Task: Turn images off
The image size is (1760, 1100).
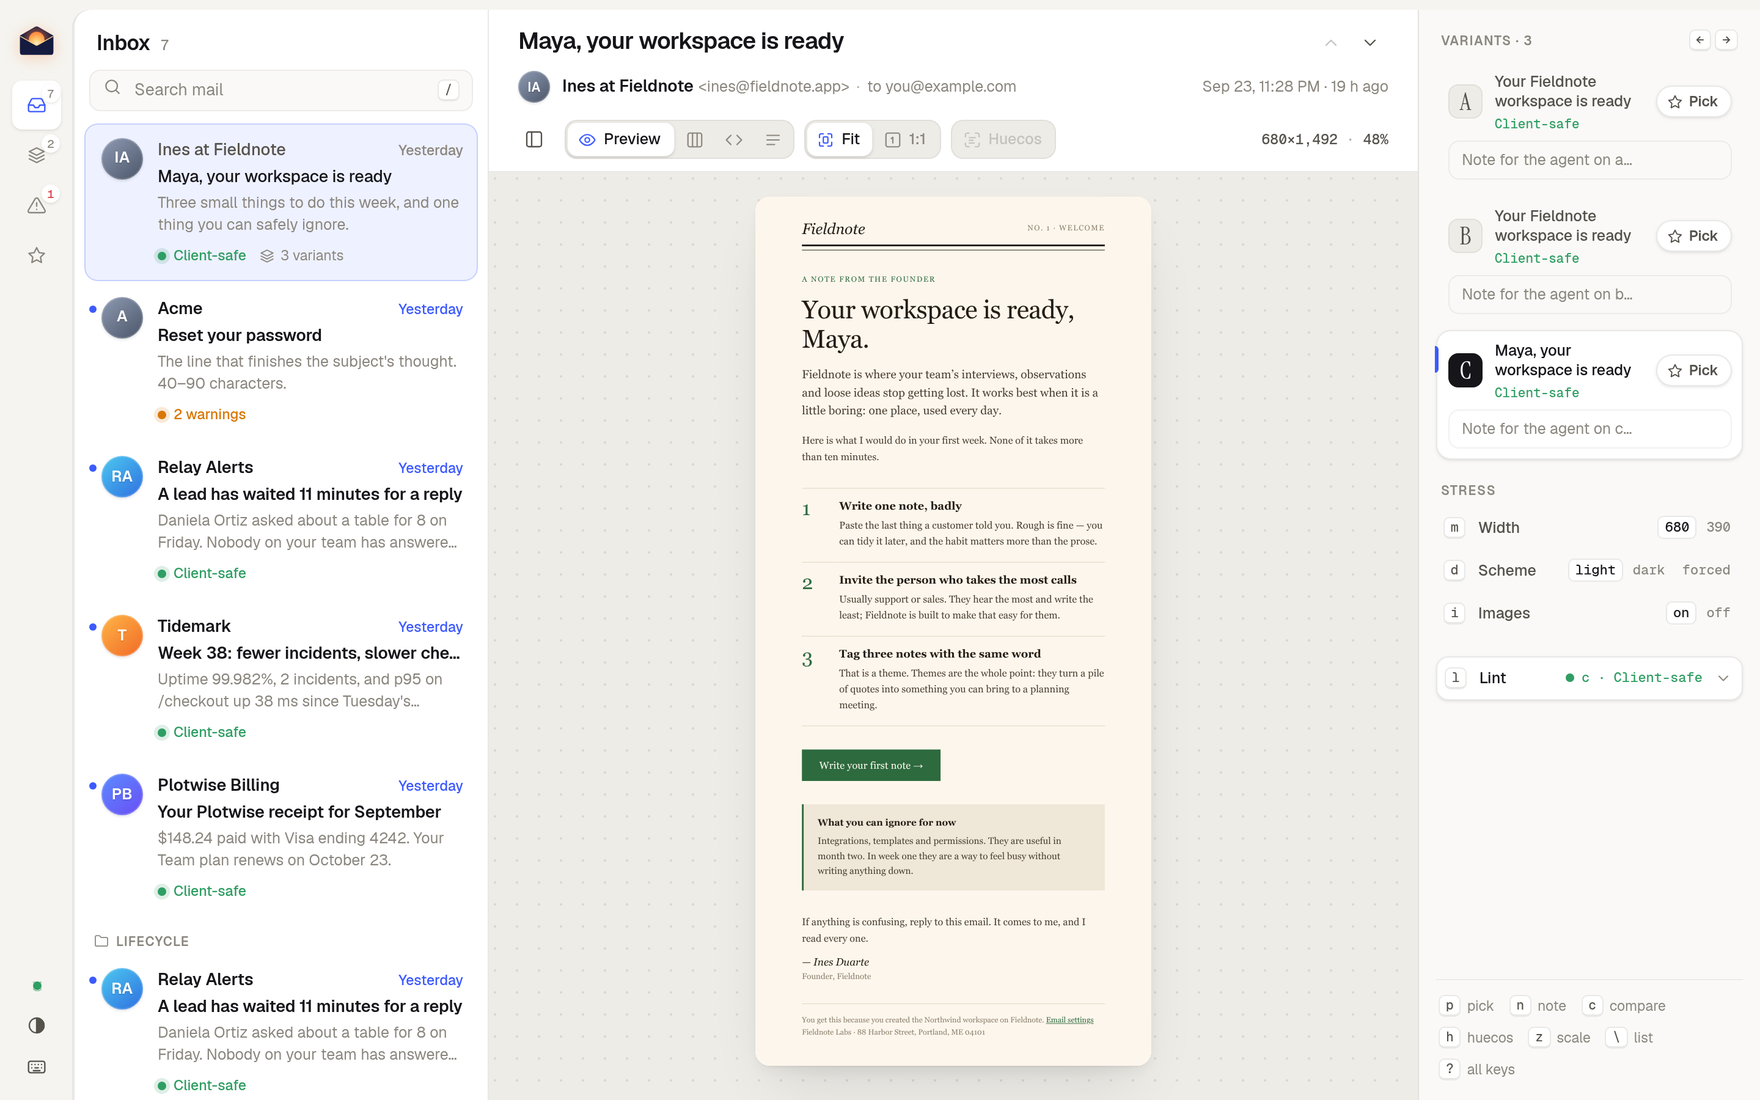Action: tap(1718, 613)
